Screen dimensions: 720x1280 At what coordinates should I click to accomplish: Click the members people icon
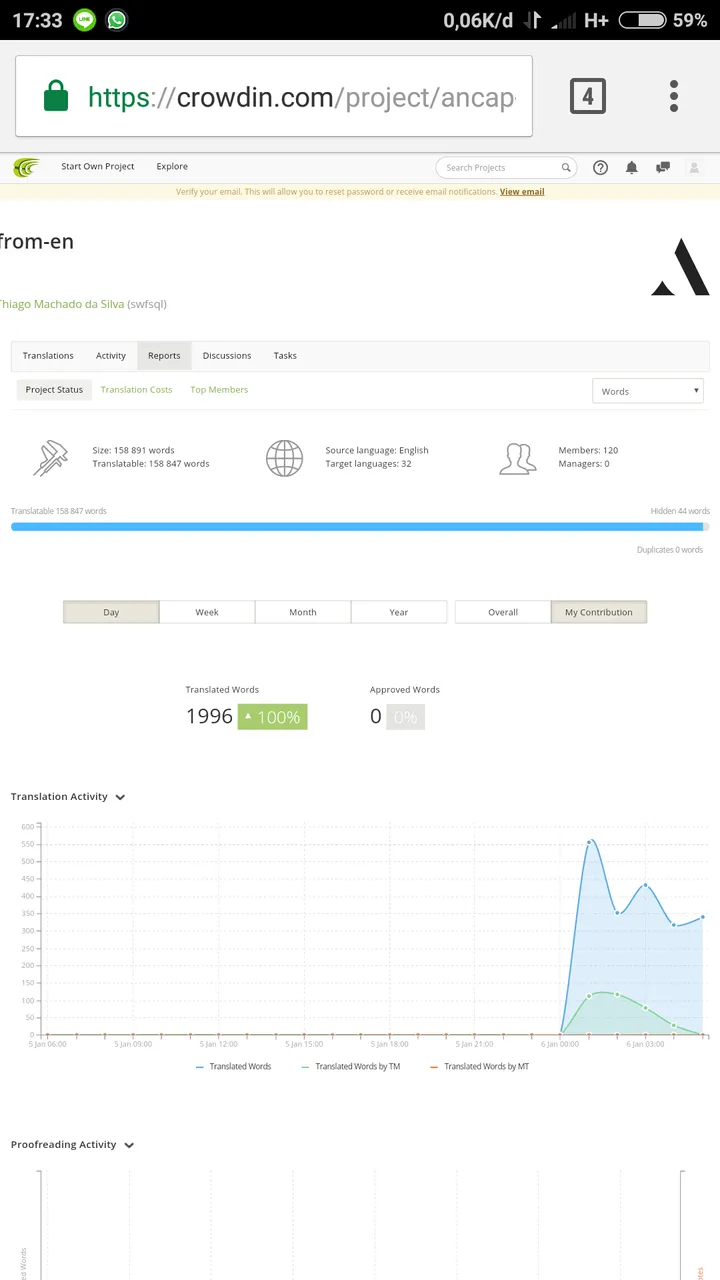point(517,458)
